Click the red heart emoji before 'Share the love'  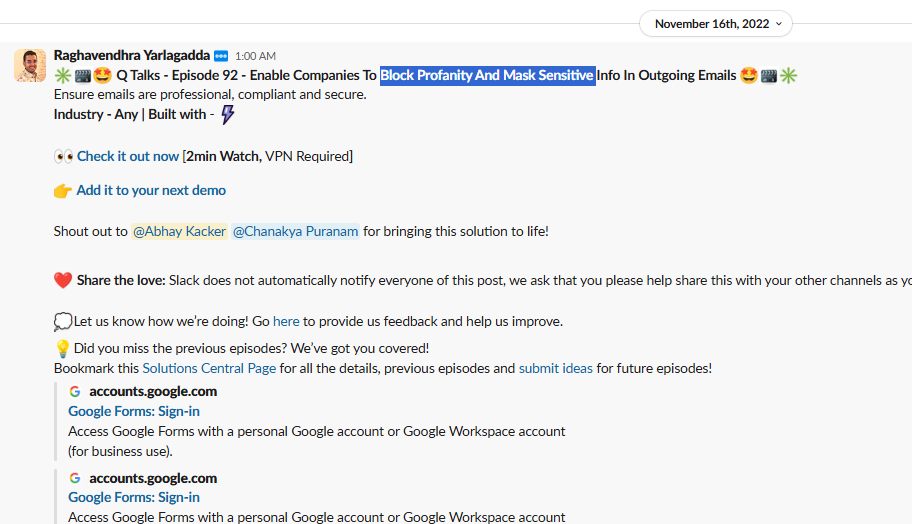tap(63, 281)
